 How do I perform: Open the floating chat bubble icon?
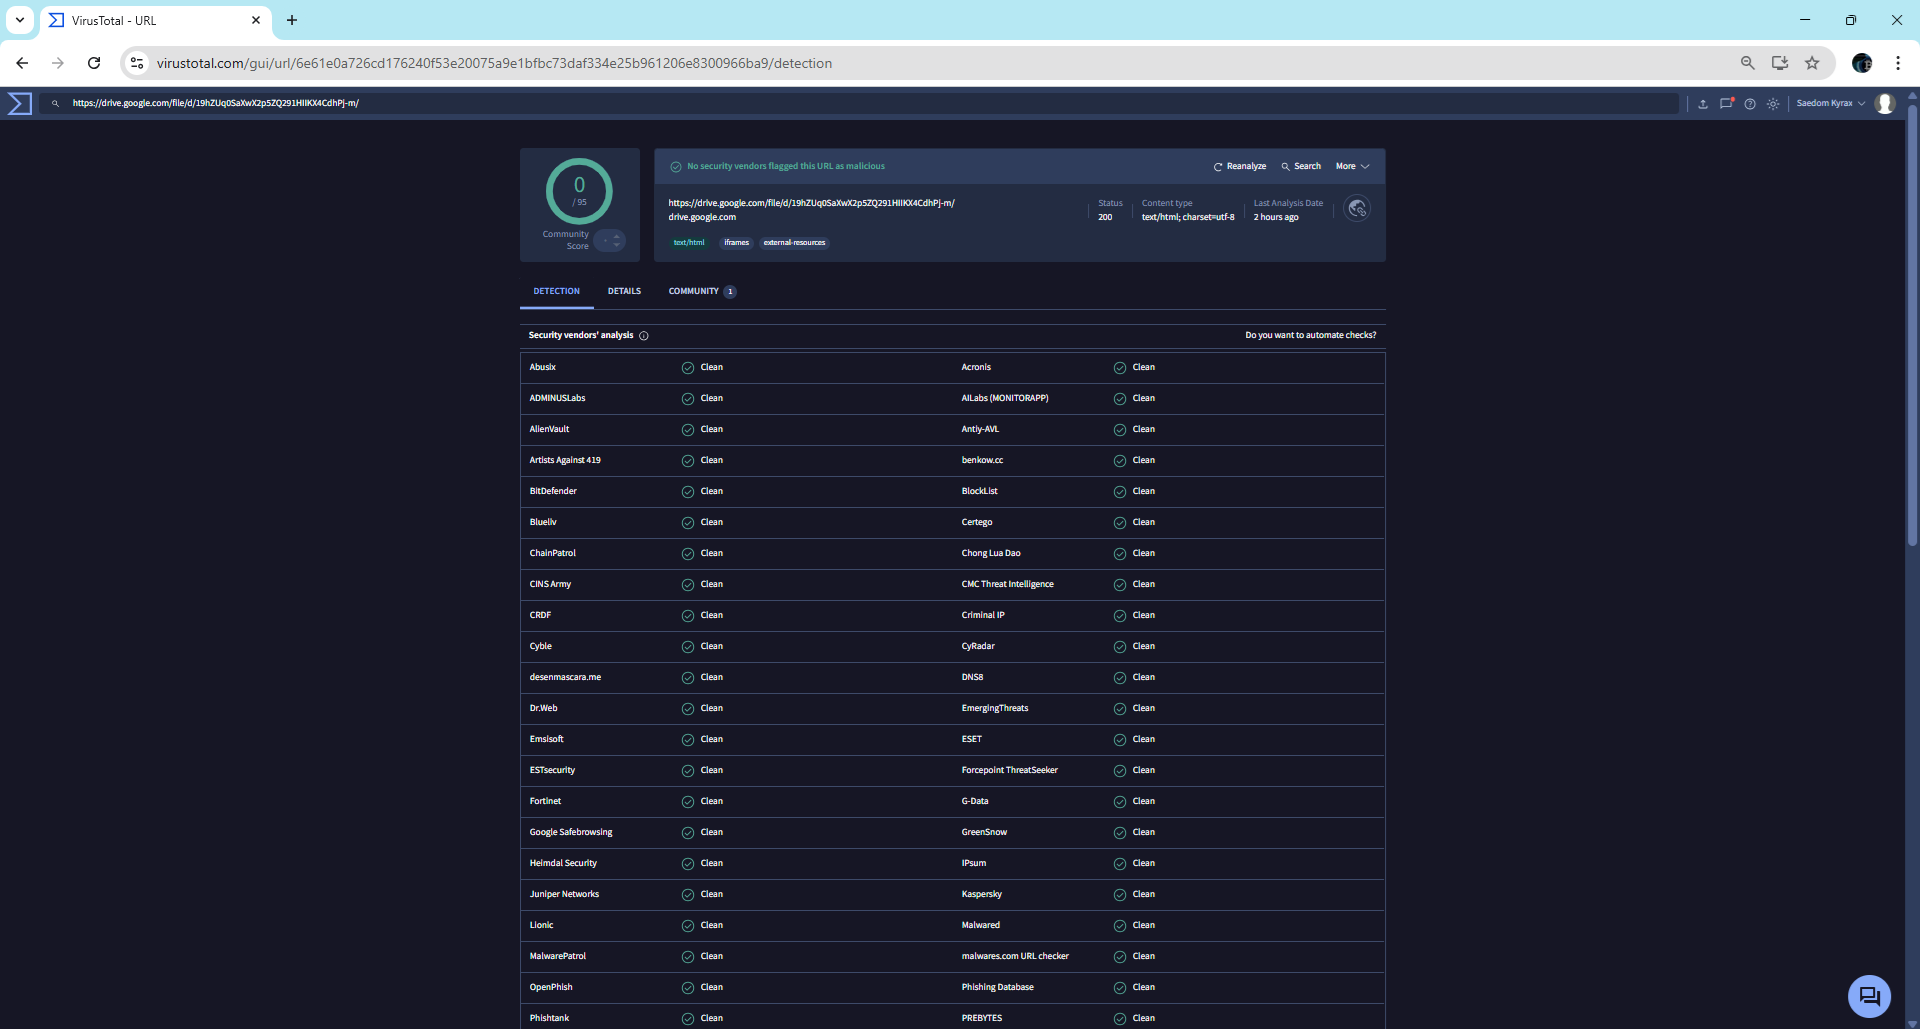(x=1869, y=996)
